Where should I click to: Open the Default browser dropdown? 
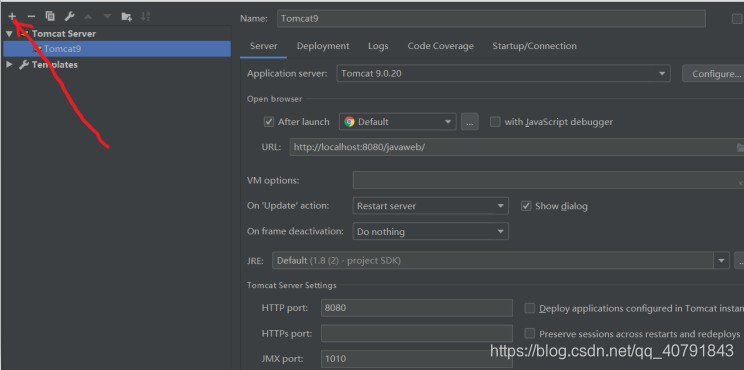click(x=398, y=122)
